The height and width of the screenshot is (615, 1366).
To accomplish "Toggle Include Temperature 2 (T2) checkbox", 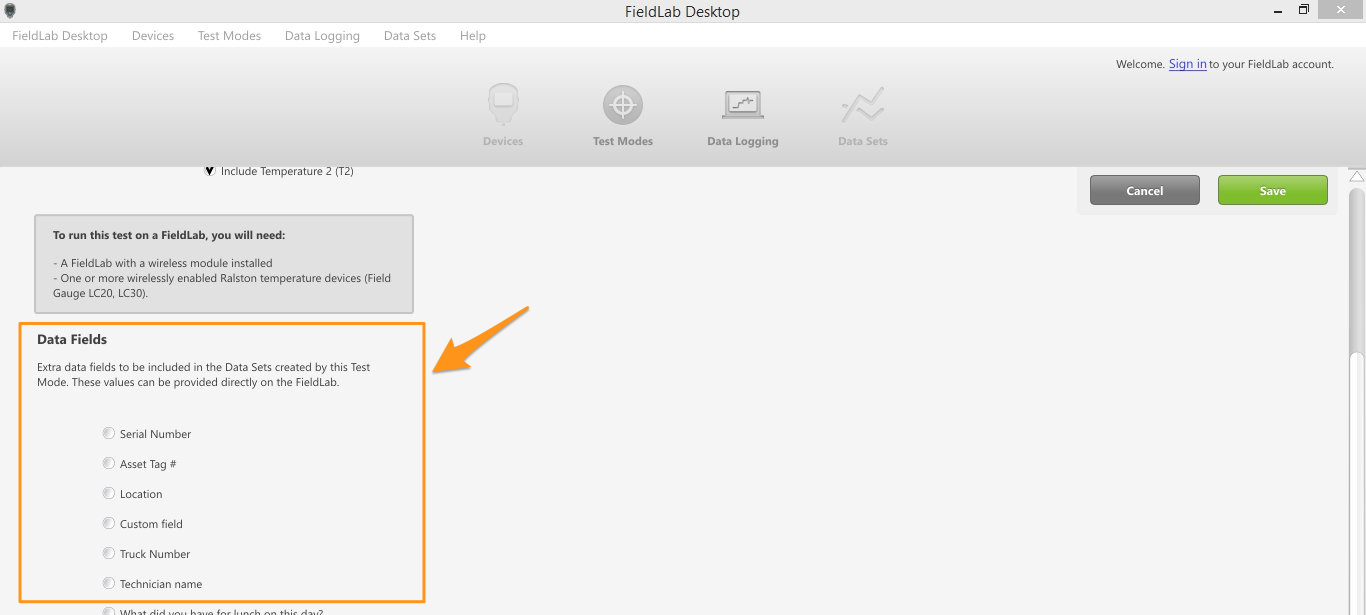I will tap(209, 171).
